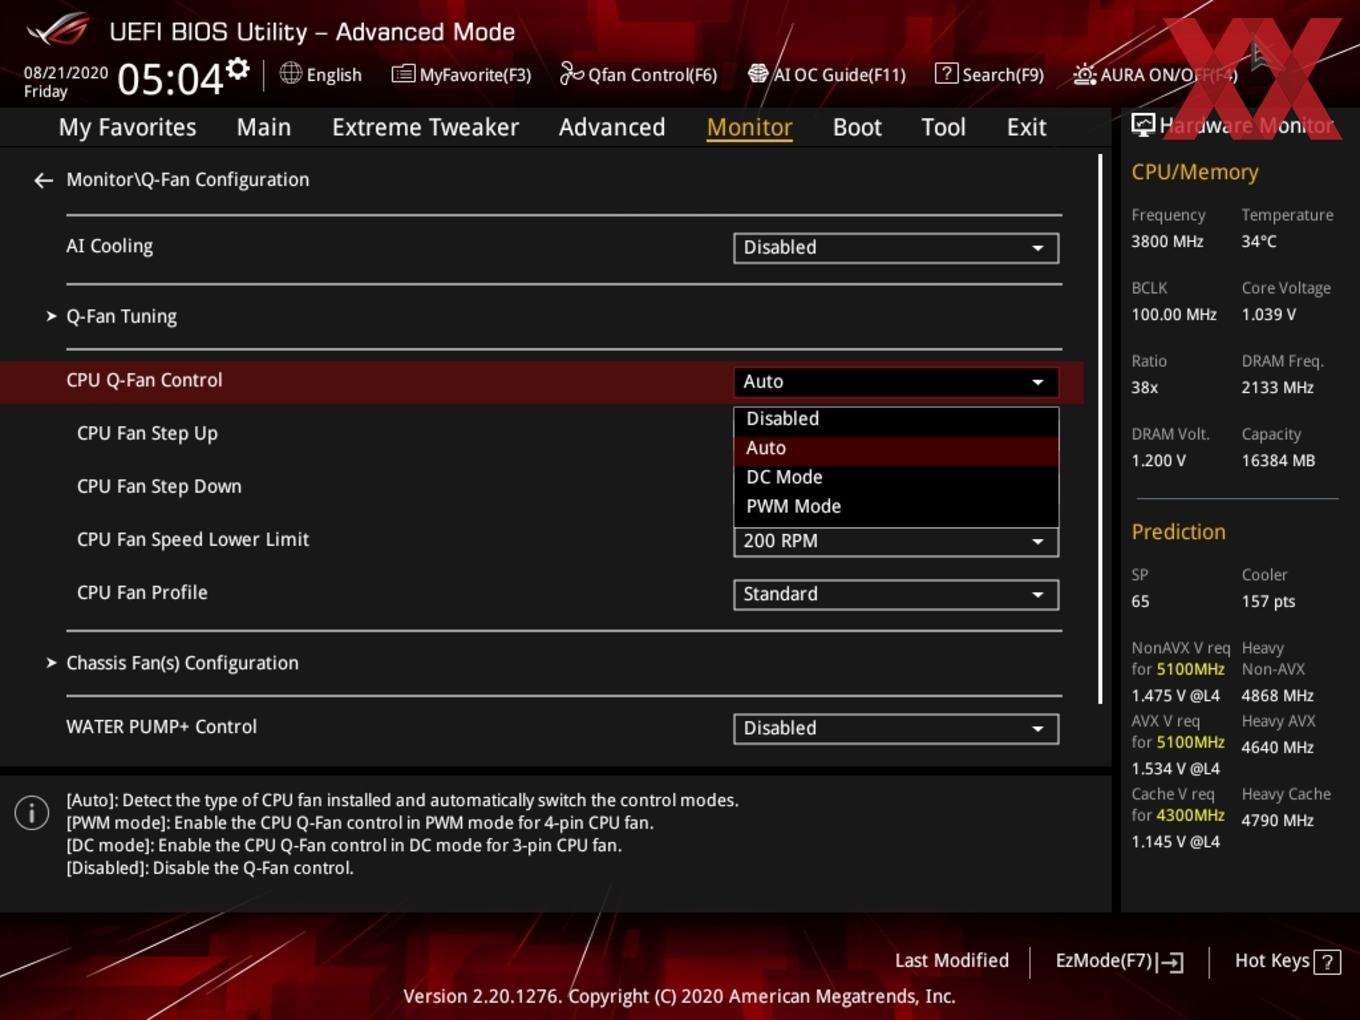This screenshot has width=1360, height=1020.
Task: Click the ROG logo in header
Action: 58,30
